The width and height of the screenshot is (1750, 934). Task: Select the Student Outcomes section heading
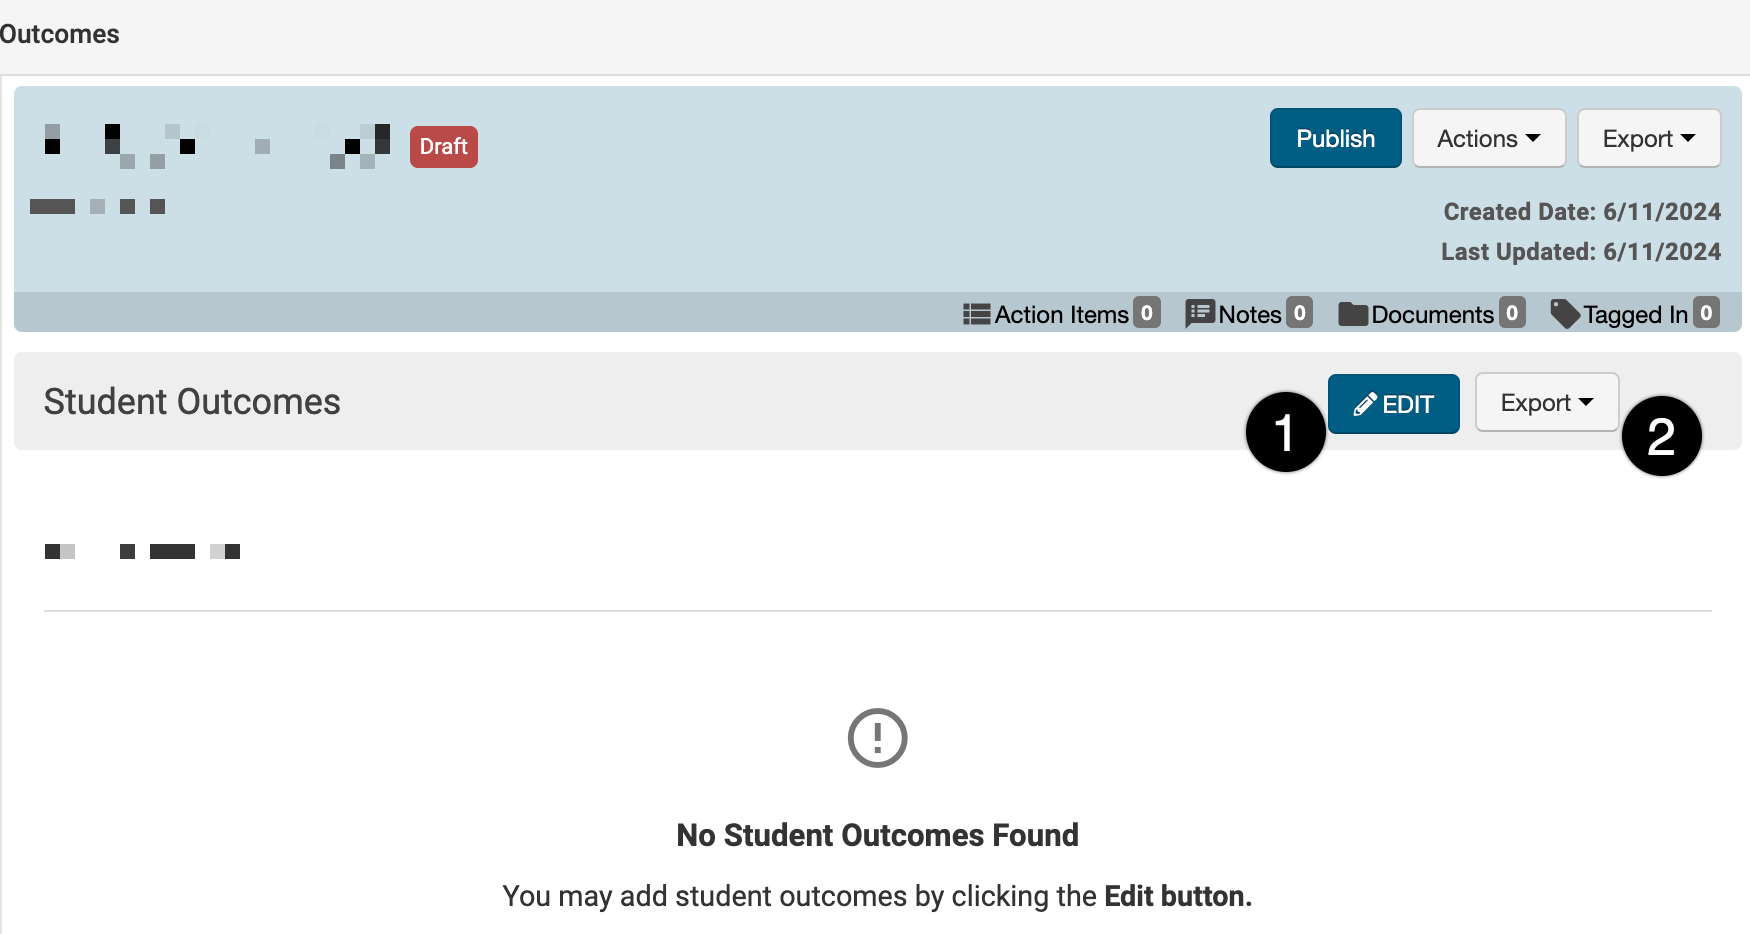(192, 402)
